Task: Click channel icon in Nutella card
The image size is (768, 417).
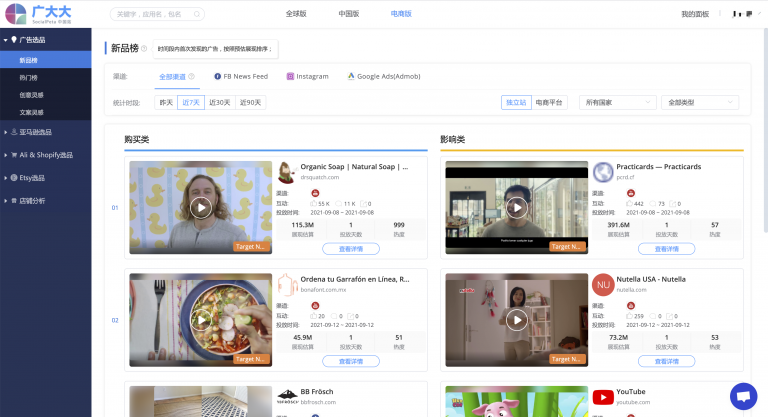Action: (631, 306)
